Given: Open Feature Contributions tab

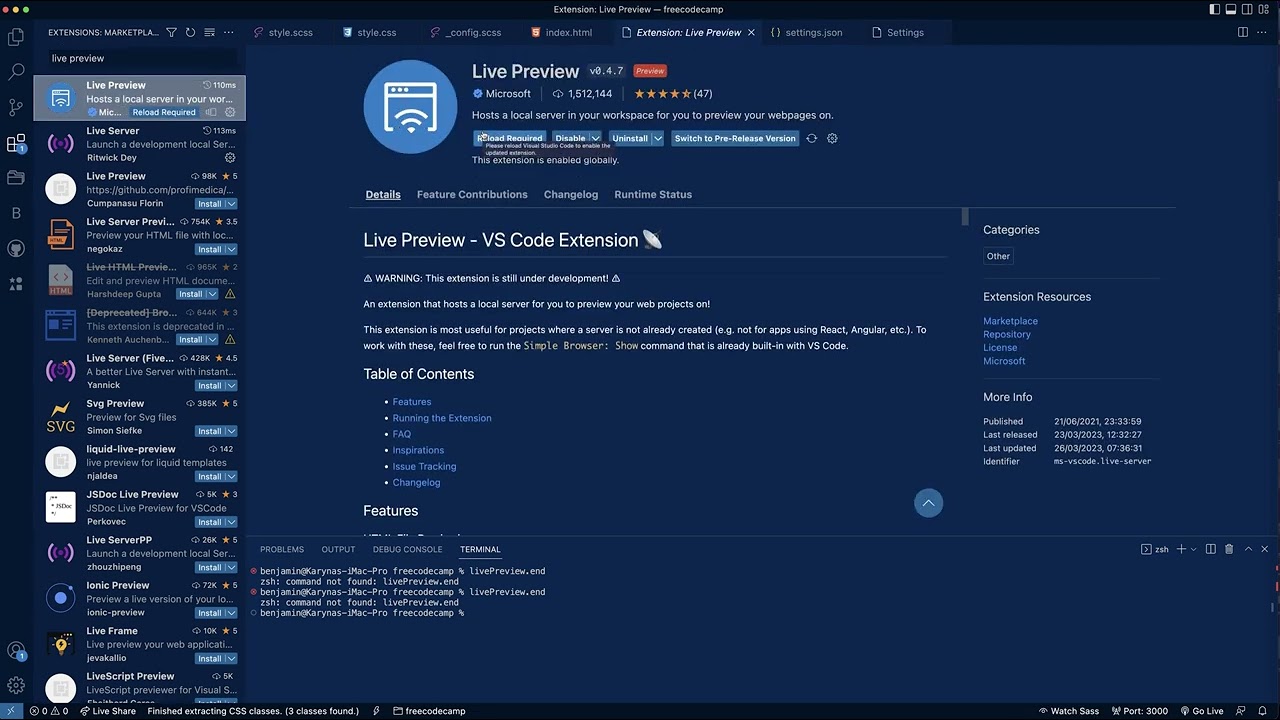Looking at the screenshot, I should click(472, 194).
